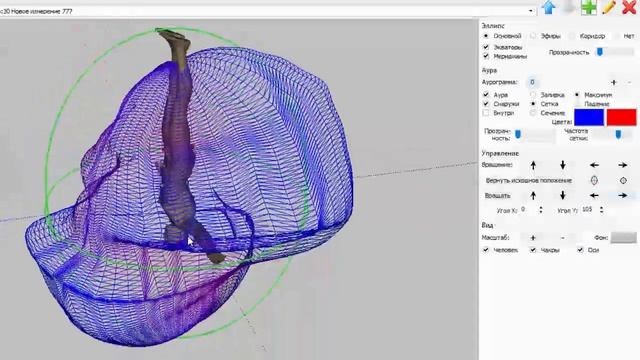The height and width of the screenshot is (360, 640).
Task: Zoom out with the Масштаб minus
Action: (x=562, y=238)
